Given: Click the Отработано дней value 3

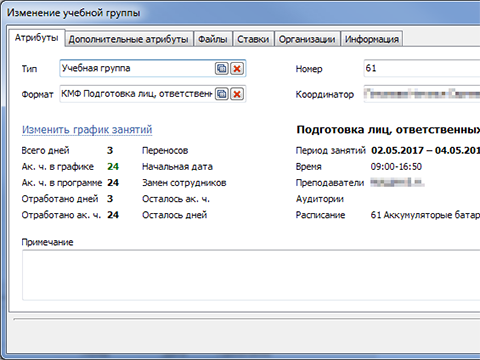Looking at the screenshot, I should click(110, 199).
